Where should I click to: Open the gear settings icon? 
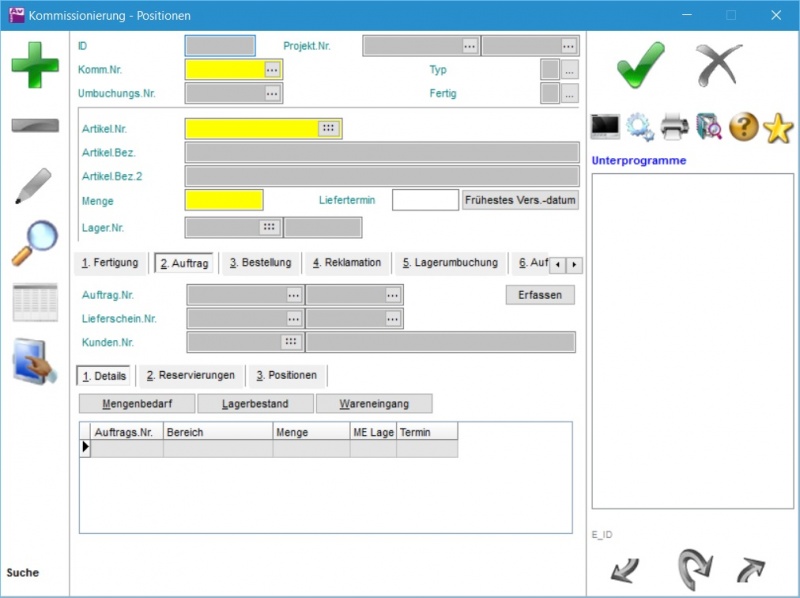640,127
